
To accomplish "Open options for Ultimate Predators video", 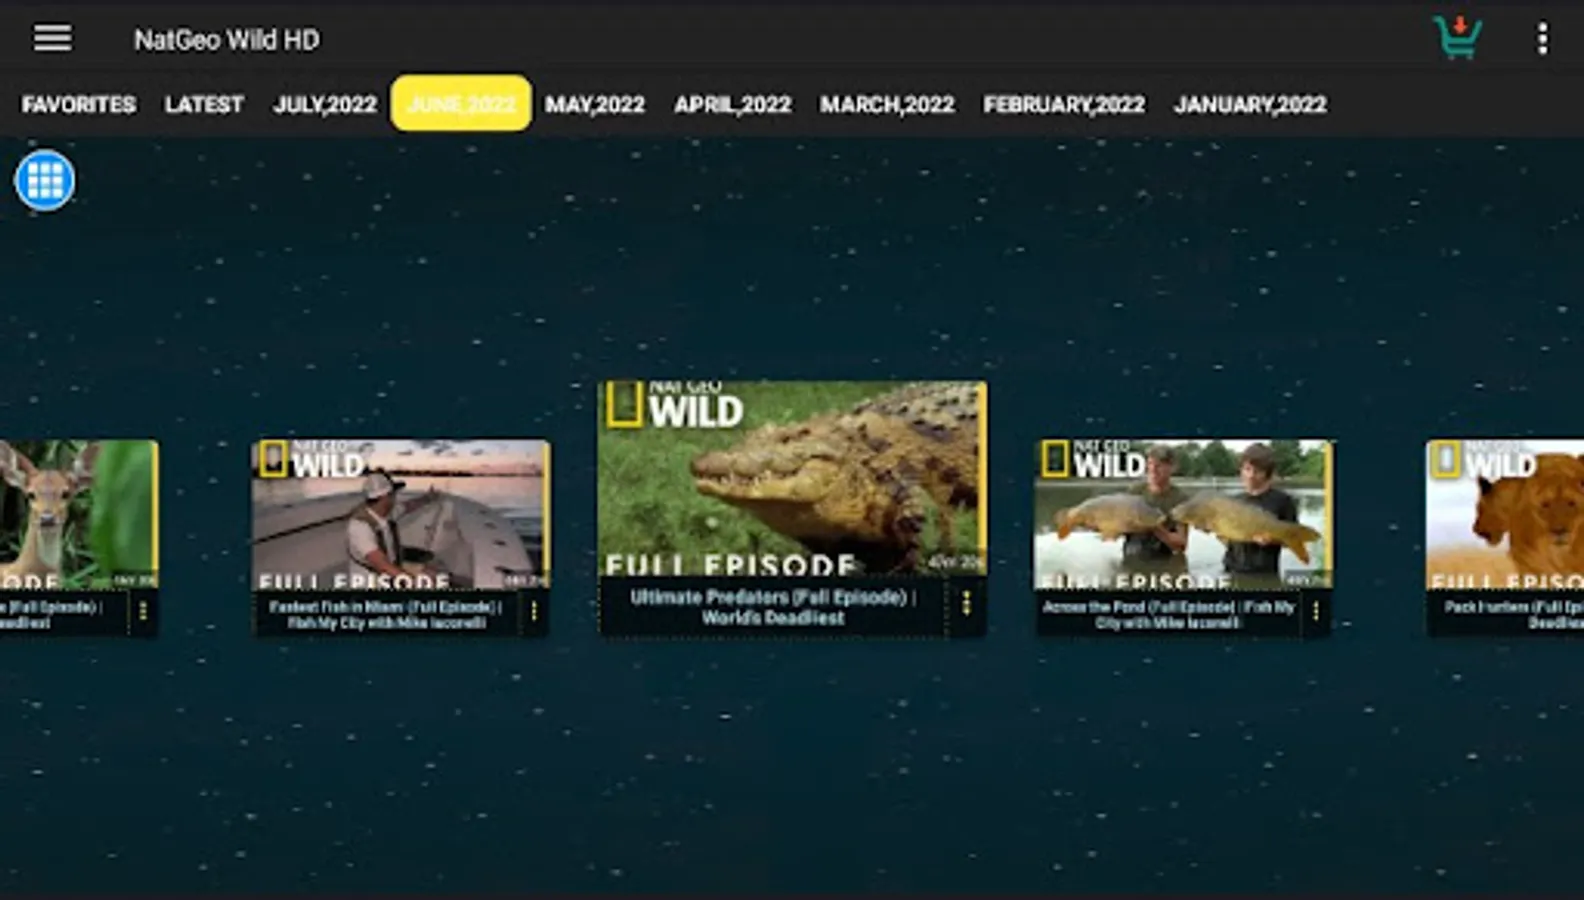I will pos(966,603).
